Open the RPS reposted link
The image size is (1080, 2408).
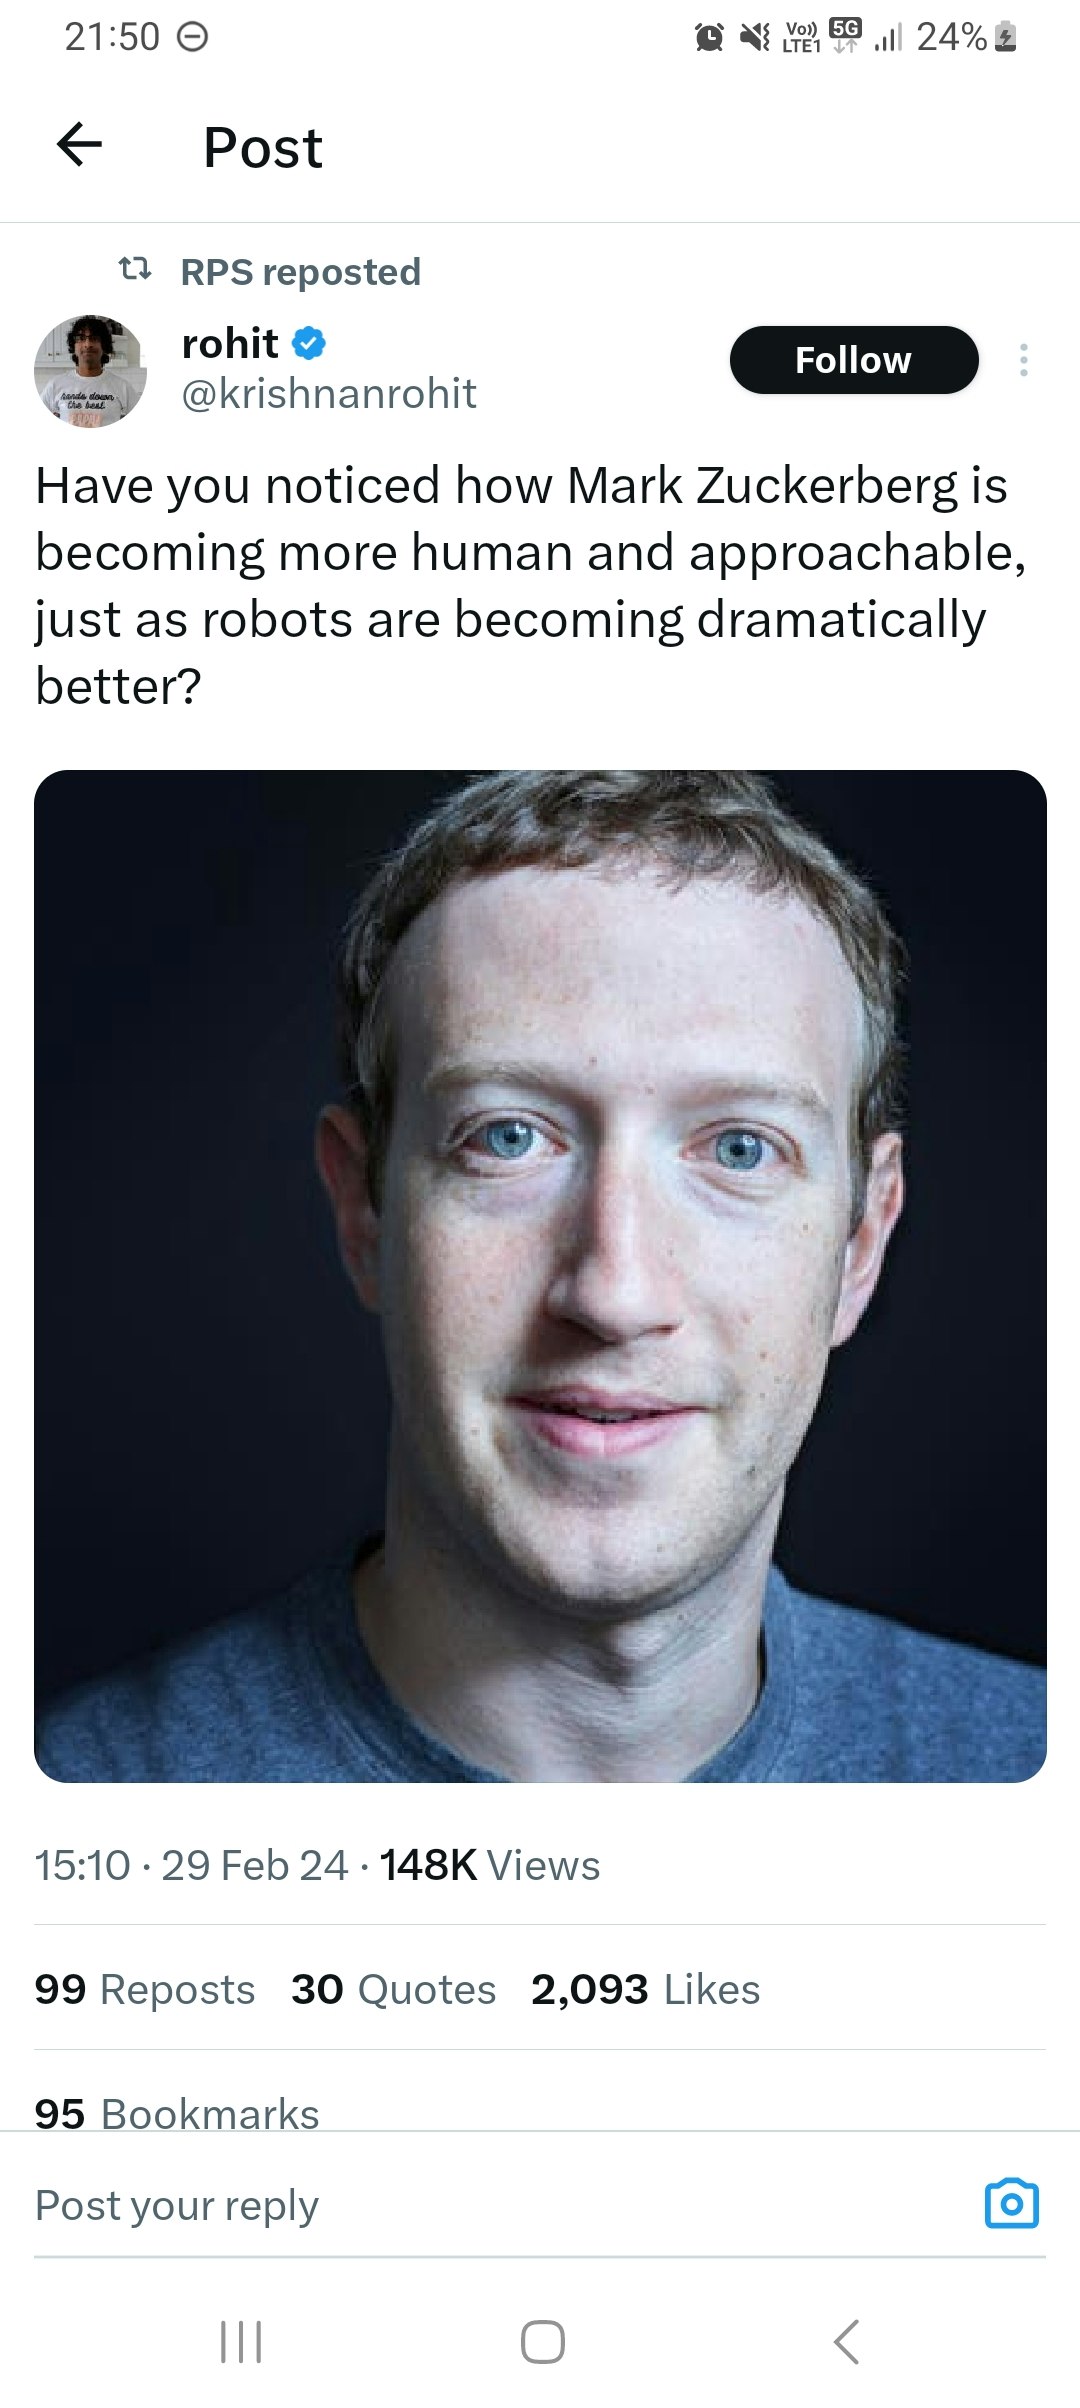click(300, 271)
